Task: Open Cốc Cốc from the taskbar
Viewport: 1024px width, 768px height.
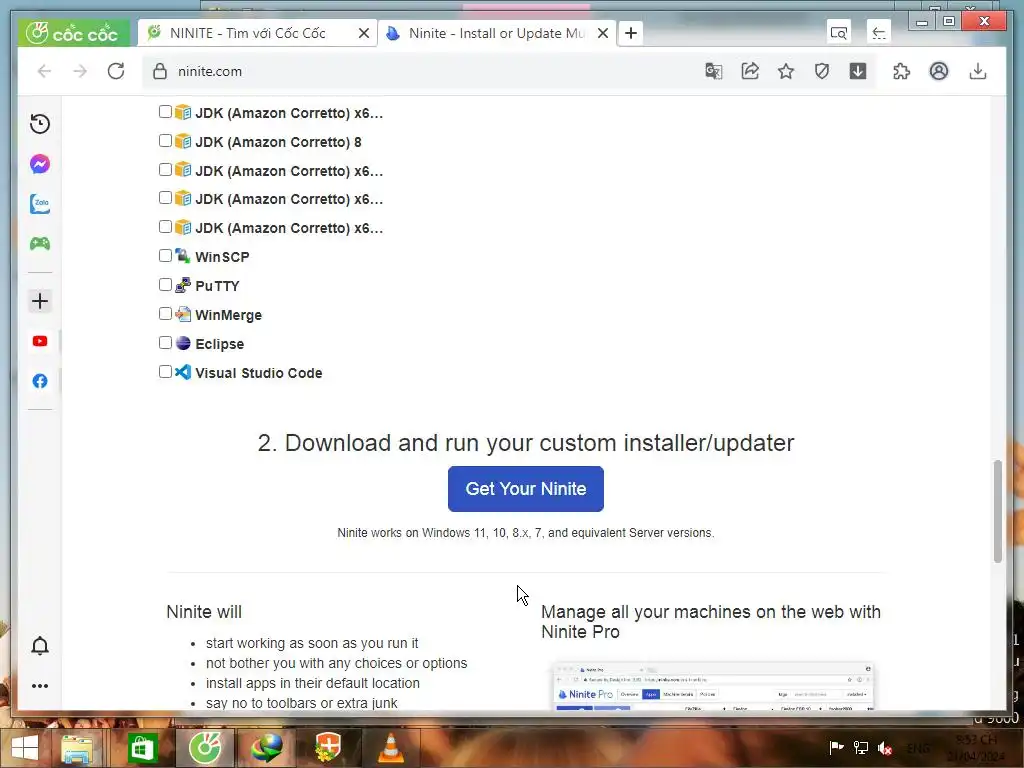Action: pos(205,748)
